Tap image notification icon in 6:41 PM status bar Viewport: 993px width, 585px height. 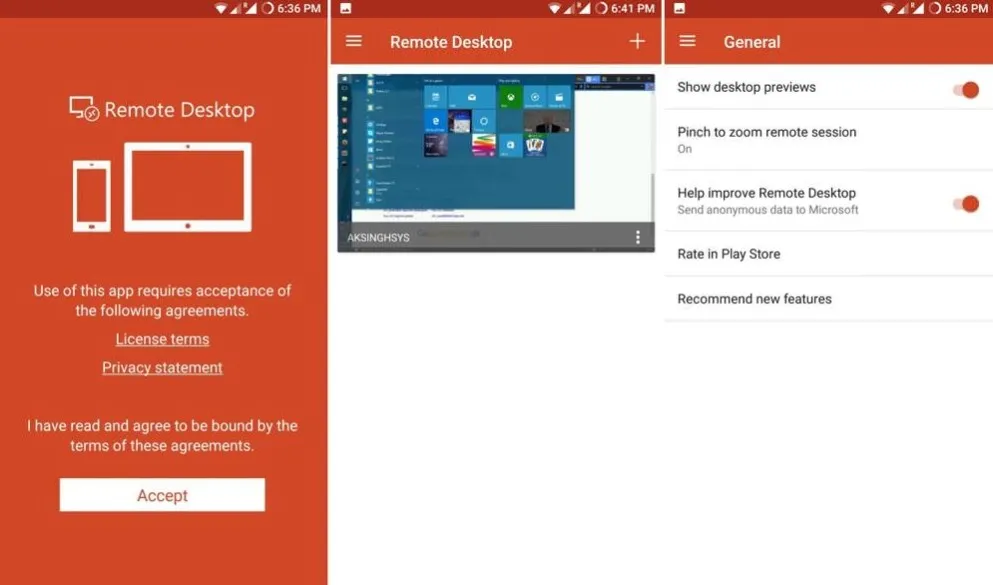point(346,8)
